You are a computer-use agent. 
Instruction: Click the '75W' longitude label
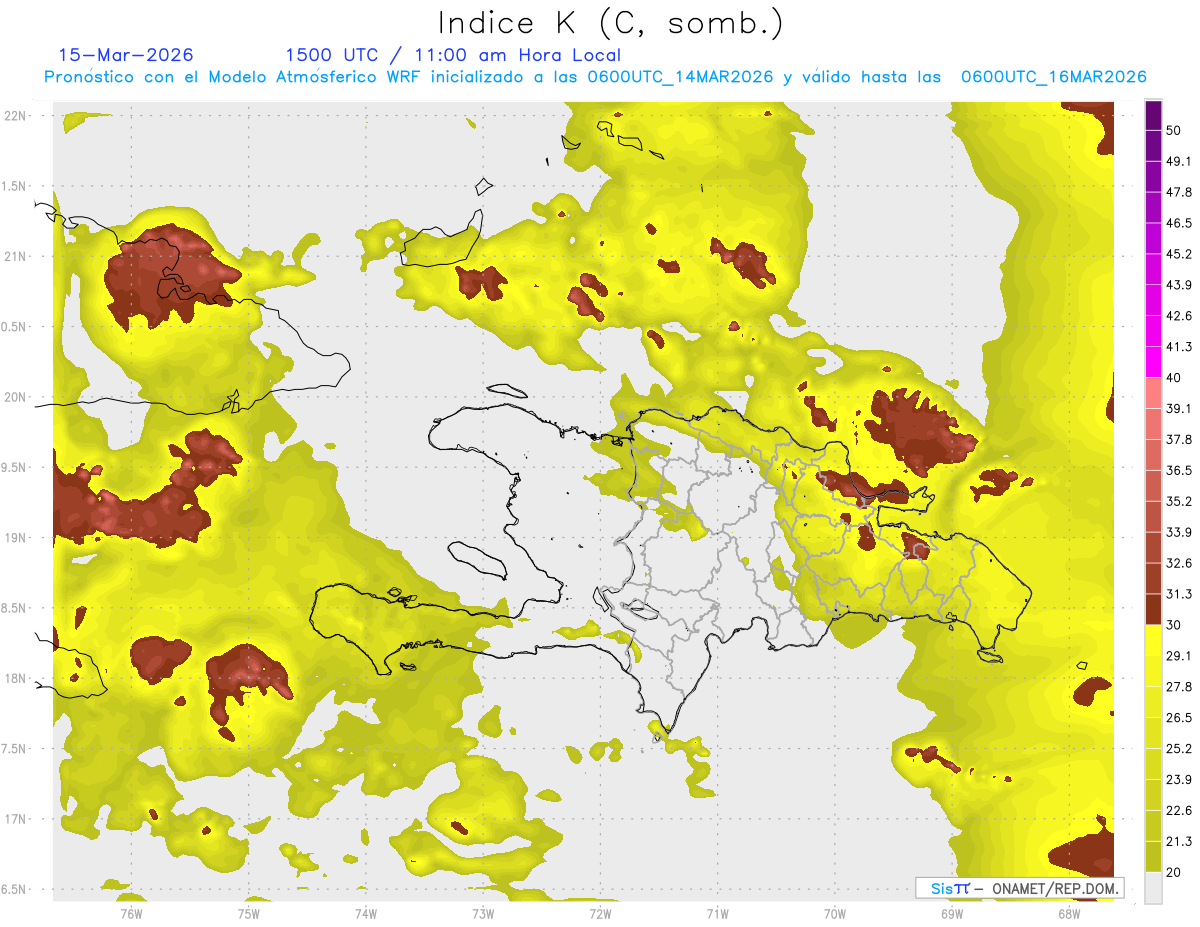(249, 914)
